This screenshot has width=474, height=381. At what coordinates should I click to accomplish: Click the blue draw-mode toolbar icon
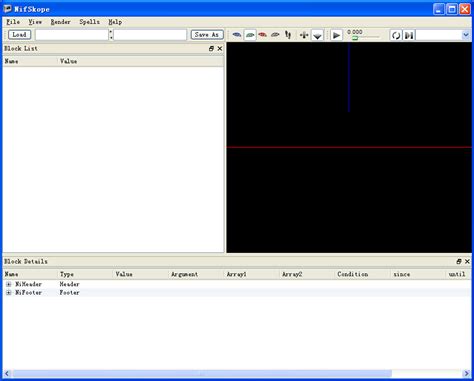coord(237,35)
